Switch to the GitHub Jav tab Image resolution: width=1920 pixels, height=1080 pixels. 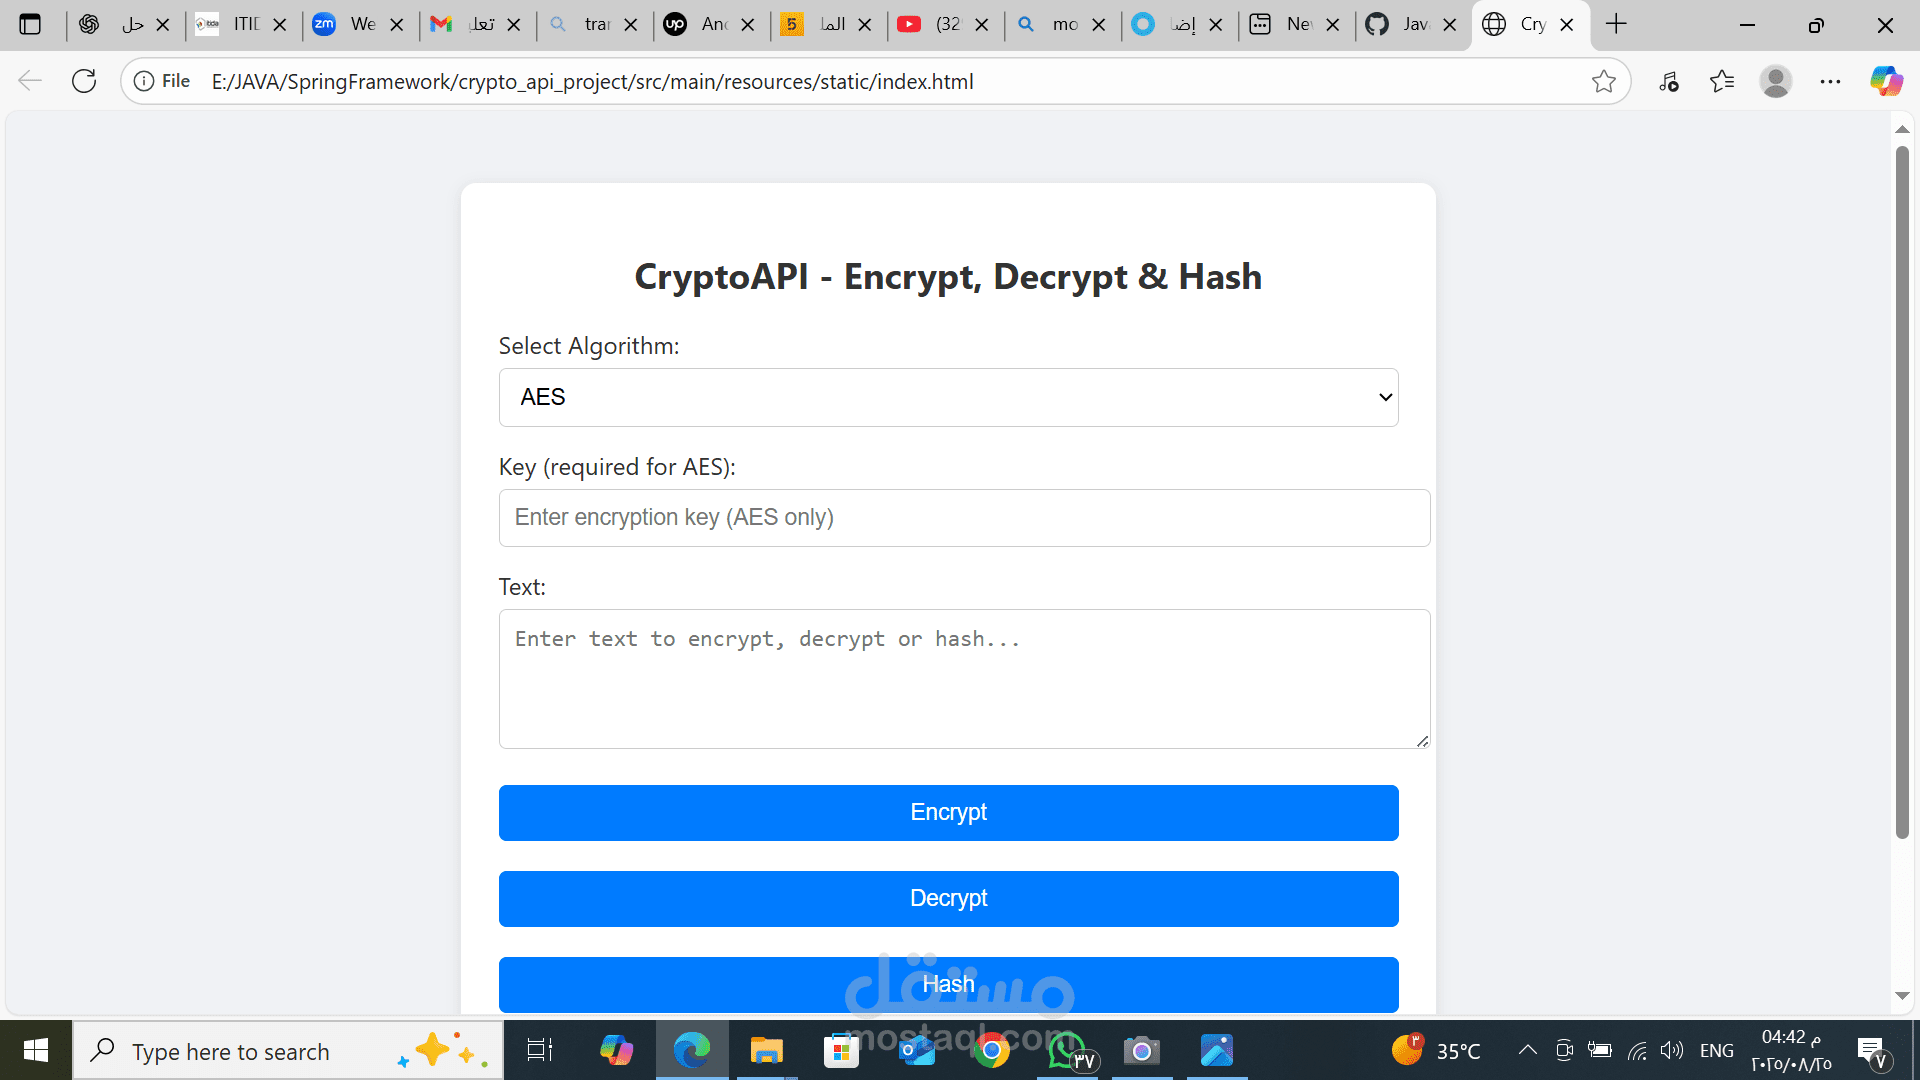point(1412,24)
